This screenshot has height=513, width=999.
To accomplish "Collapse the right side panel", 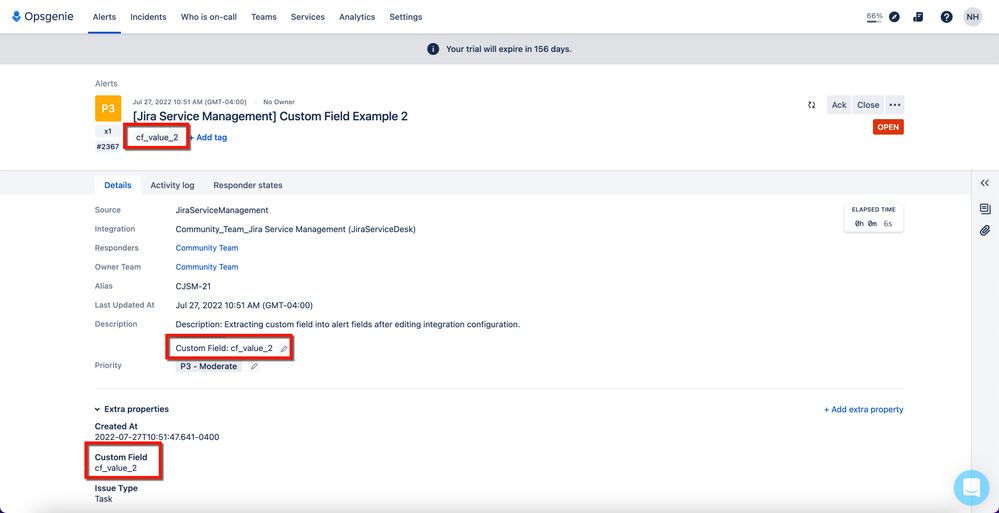I will pyautogui.click(x=984, y=183).
